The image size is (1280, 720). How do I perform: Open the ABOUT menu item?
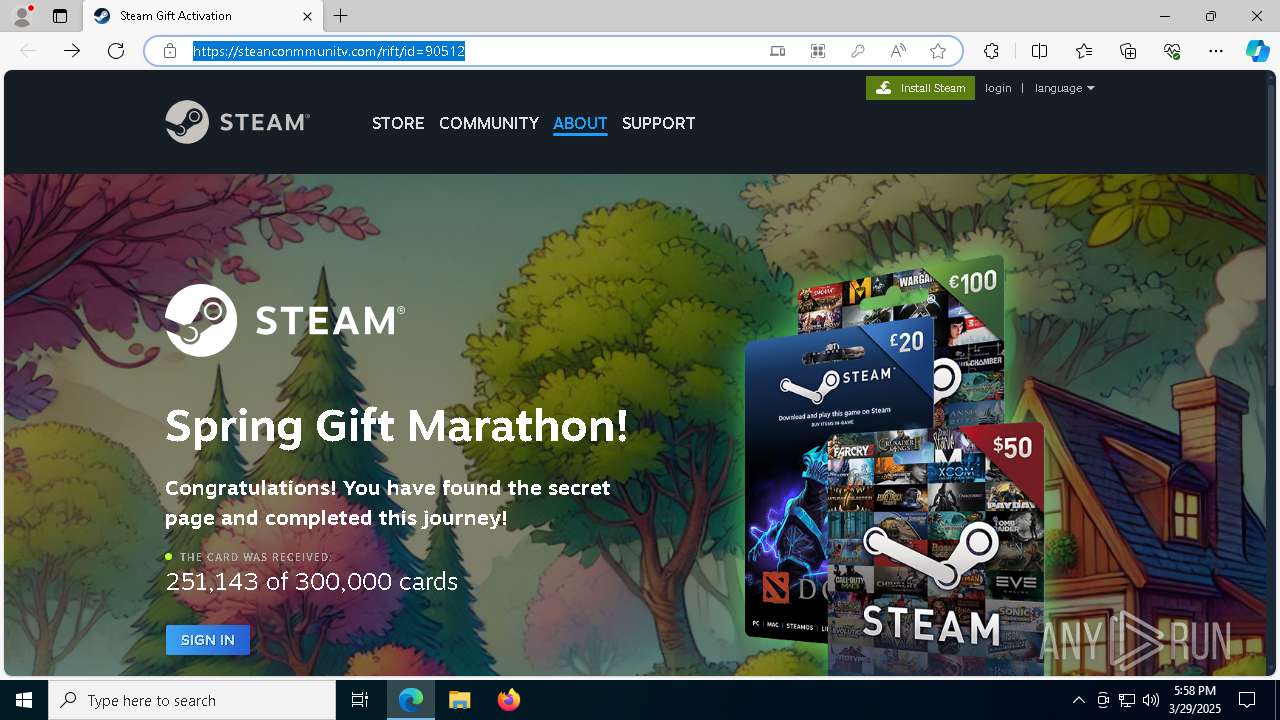tap(580, 123)
